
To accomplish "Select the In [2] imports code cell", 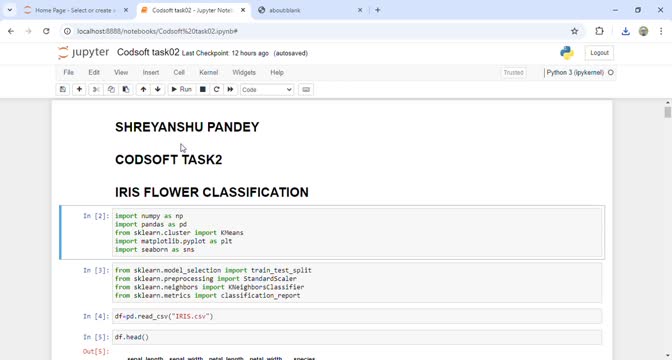I will [357, 233].
